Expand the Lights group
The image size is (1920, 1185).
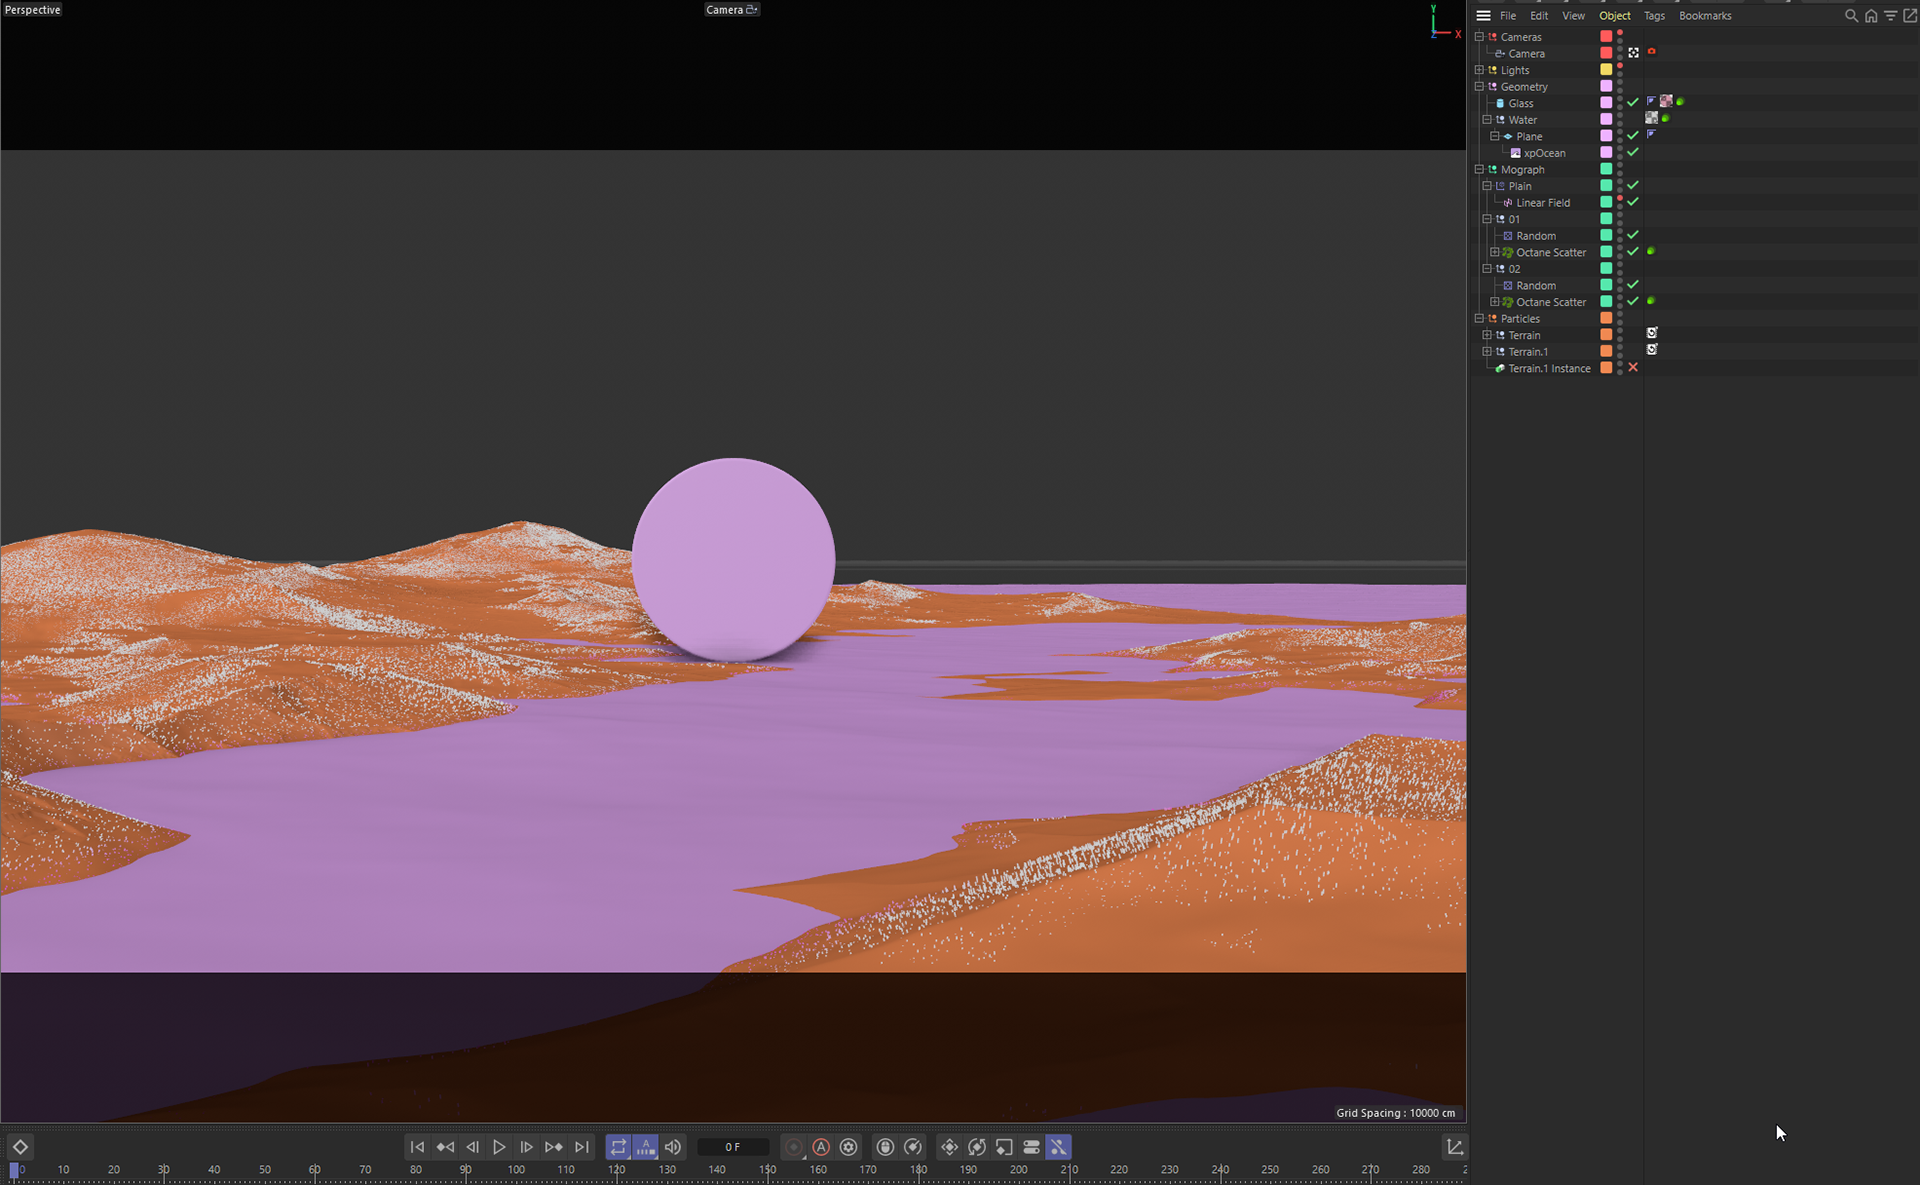pos(1479,70)
